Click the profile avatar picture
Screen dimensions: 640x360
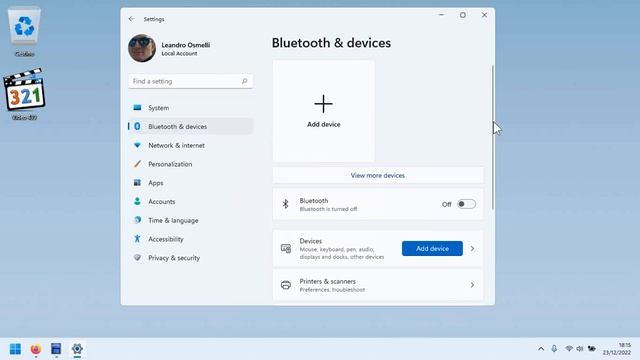point(142,48)
